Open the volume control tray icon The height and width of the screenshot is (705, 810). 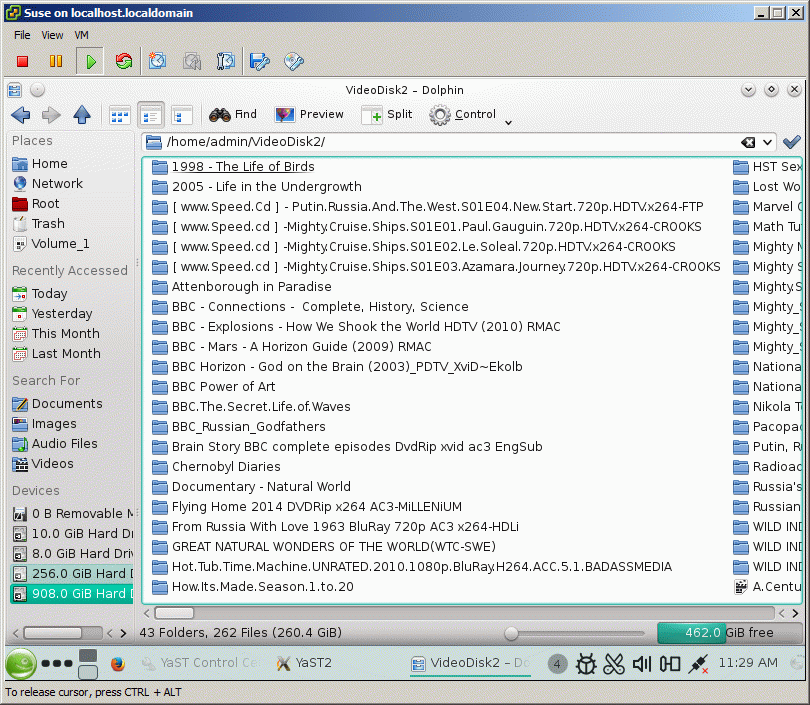(x=641, y=664)
